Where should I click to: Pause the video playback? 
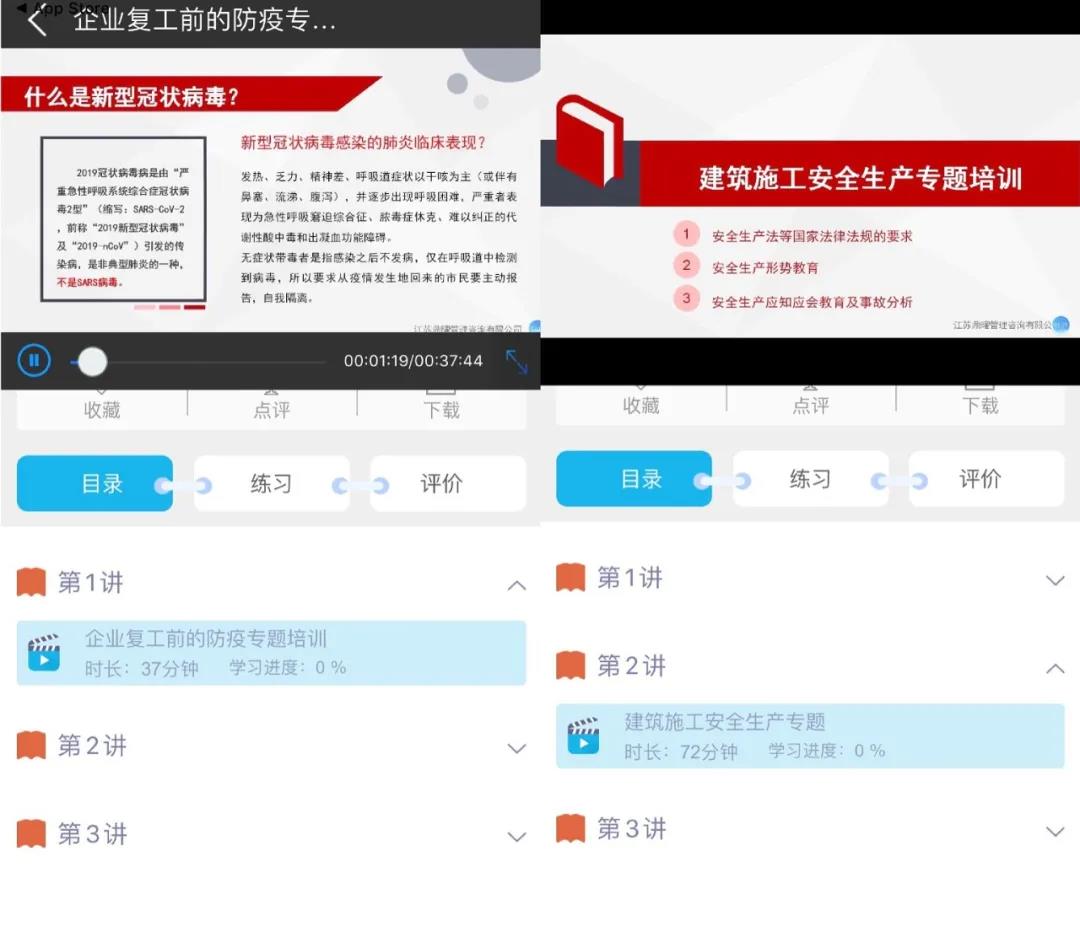[34, 360]
